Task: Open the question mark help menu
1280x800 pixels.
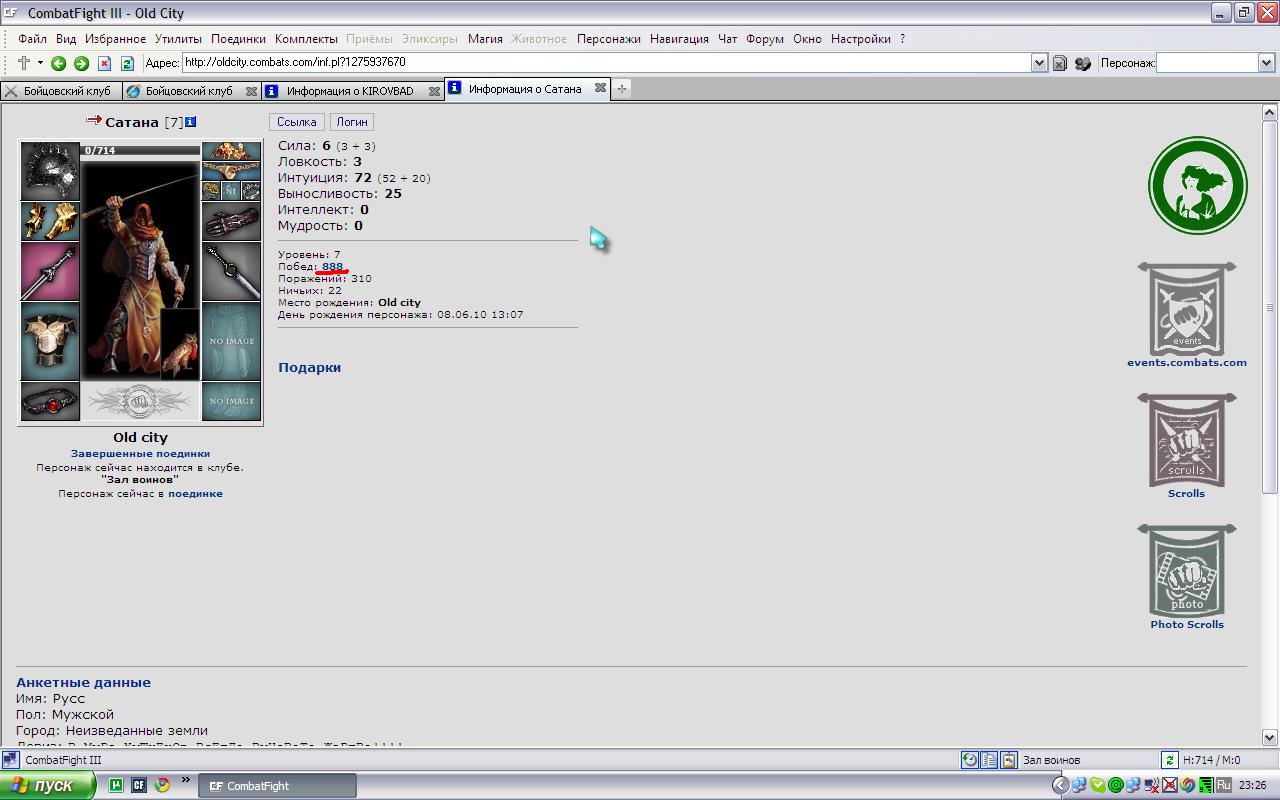Action: [x=902, y=39]
